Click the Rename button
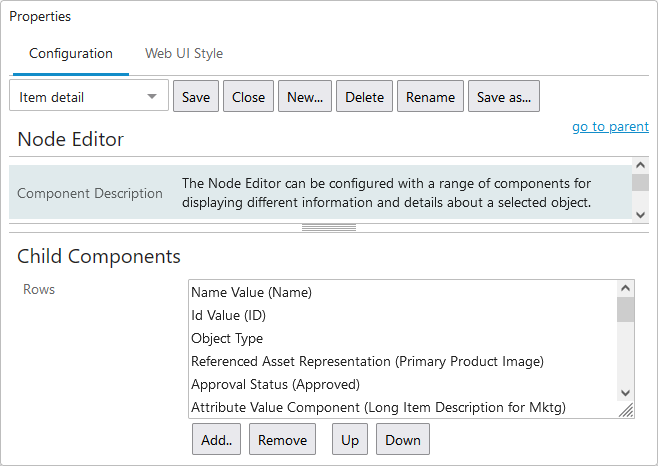This screenshot has height=466, width=658. (431, 97)
